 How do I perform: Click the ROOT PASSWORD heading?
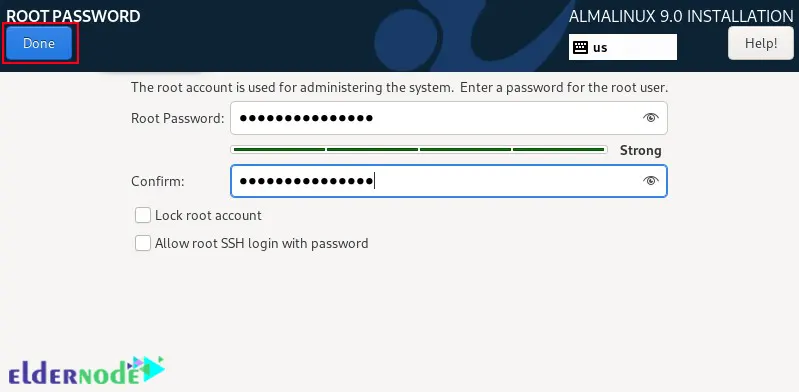coord(73,16)
